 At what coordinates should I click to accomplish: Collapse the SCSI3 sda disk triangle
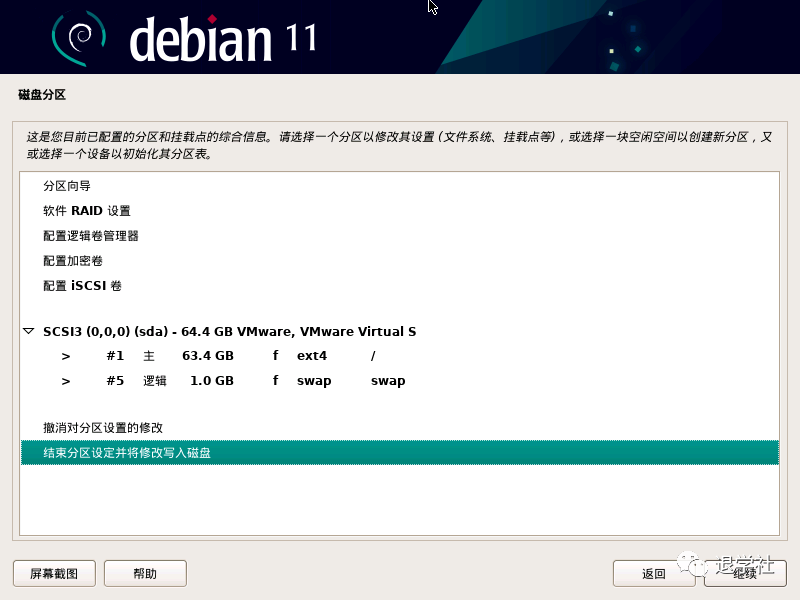[x=29, y=331]
